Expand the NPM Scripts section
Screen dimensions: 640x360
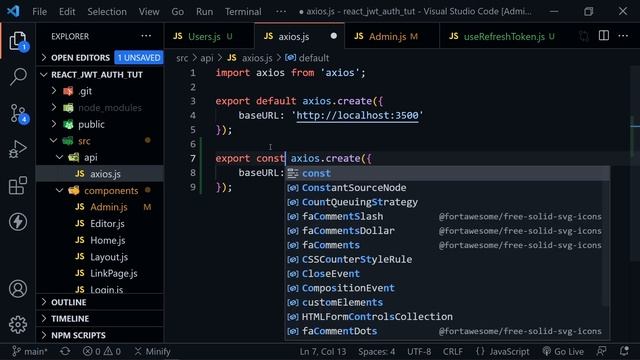(100, 335)
